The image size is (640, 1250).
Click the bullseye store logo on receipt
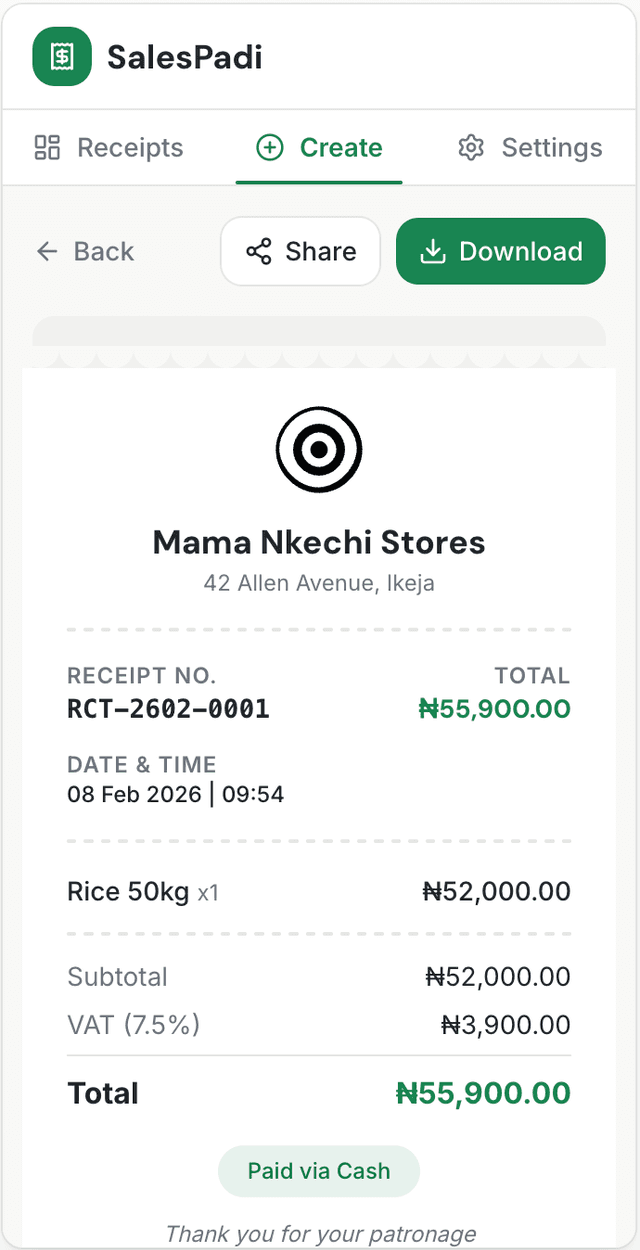tap(319, 449)
